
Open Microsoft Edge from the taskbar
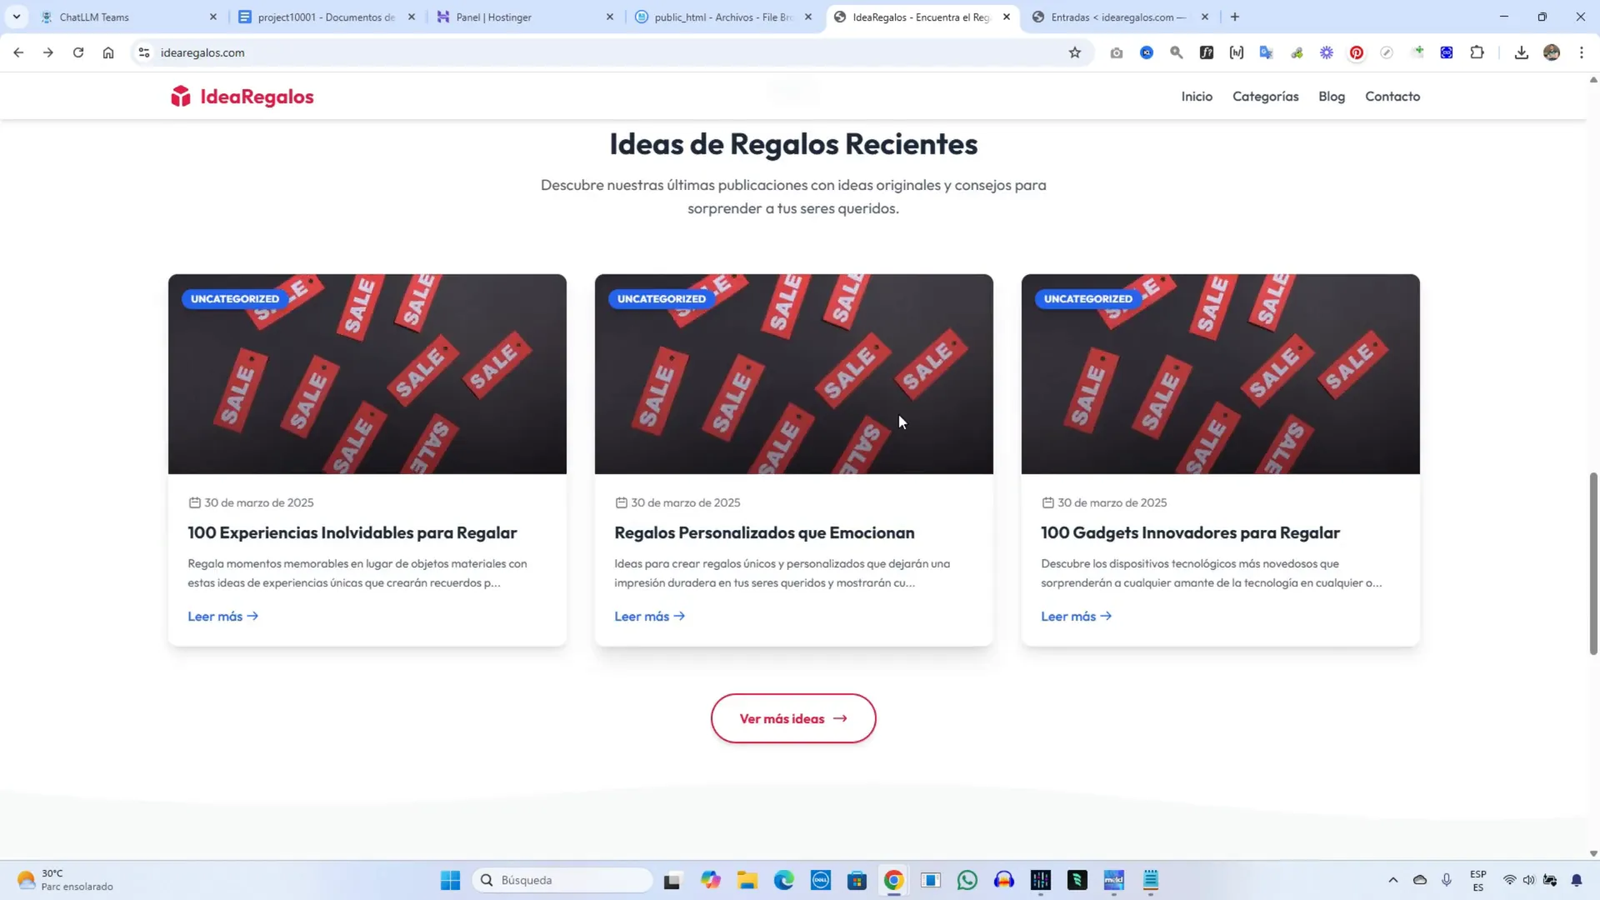pos(784,880)
